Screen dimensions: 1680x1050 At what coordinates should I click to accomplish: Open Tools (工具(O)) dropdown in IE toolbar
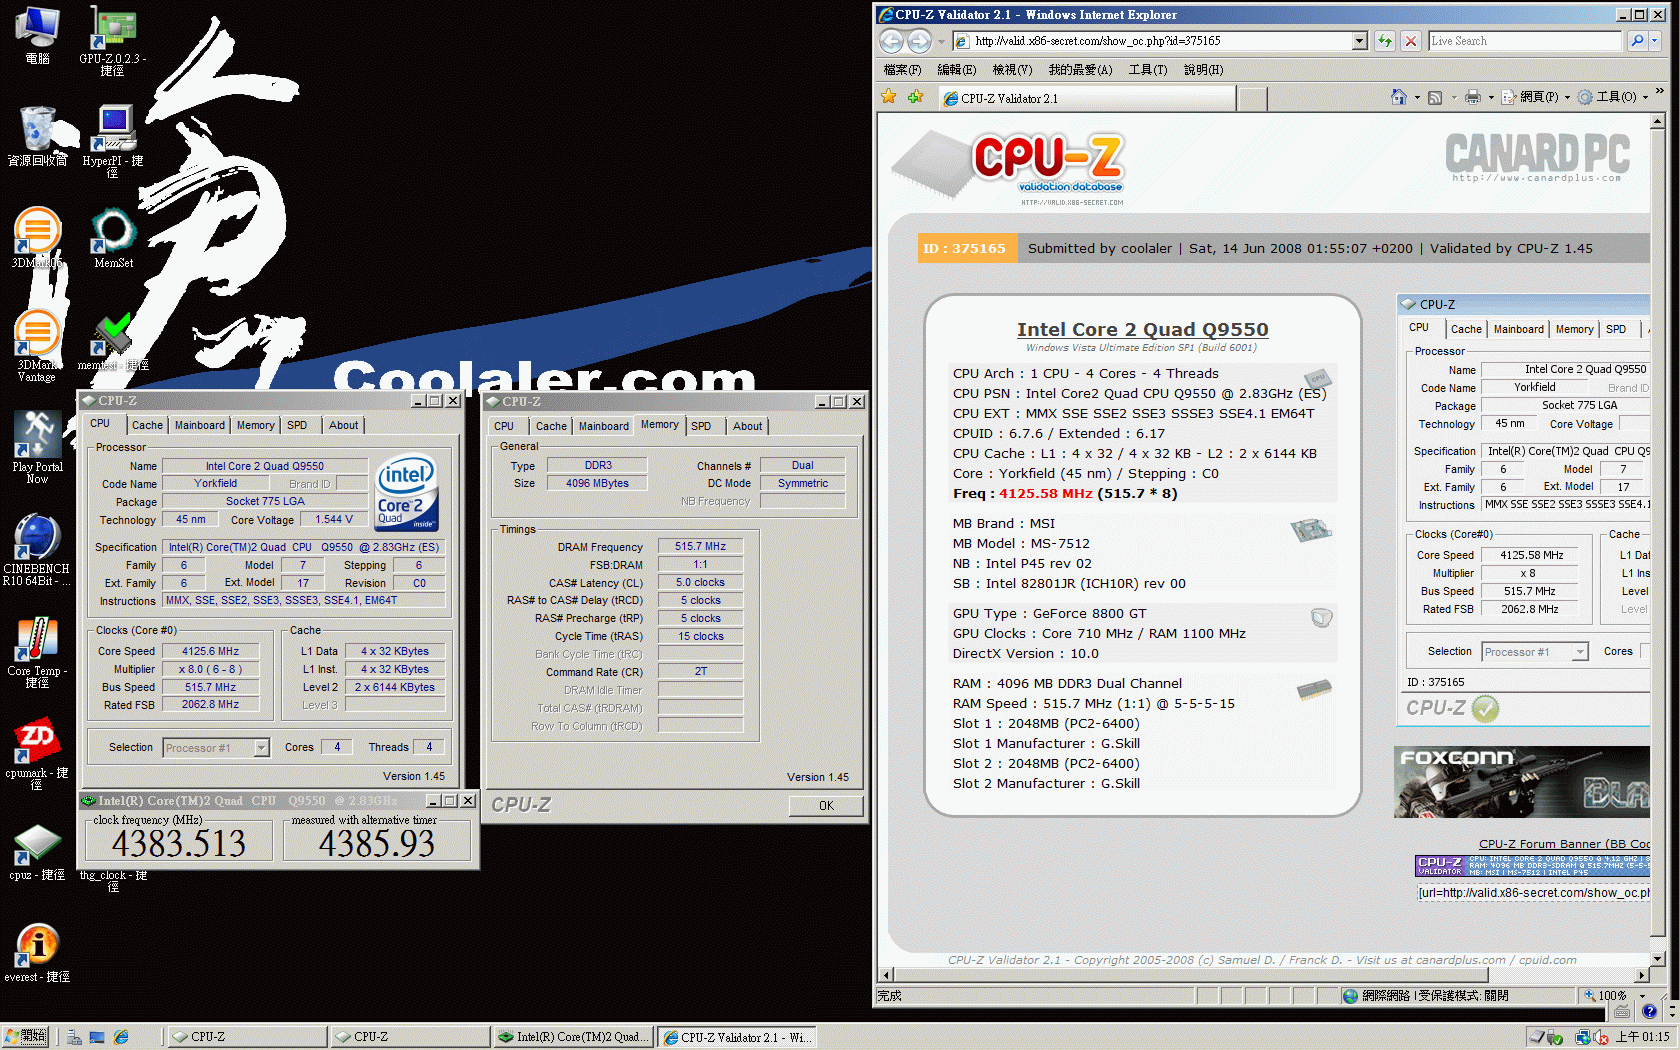[1614, 97]
